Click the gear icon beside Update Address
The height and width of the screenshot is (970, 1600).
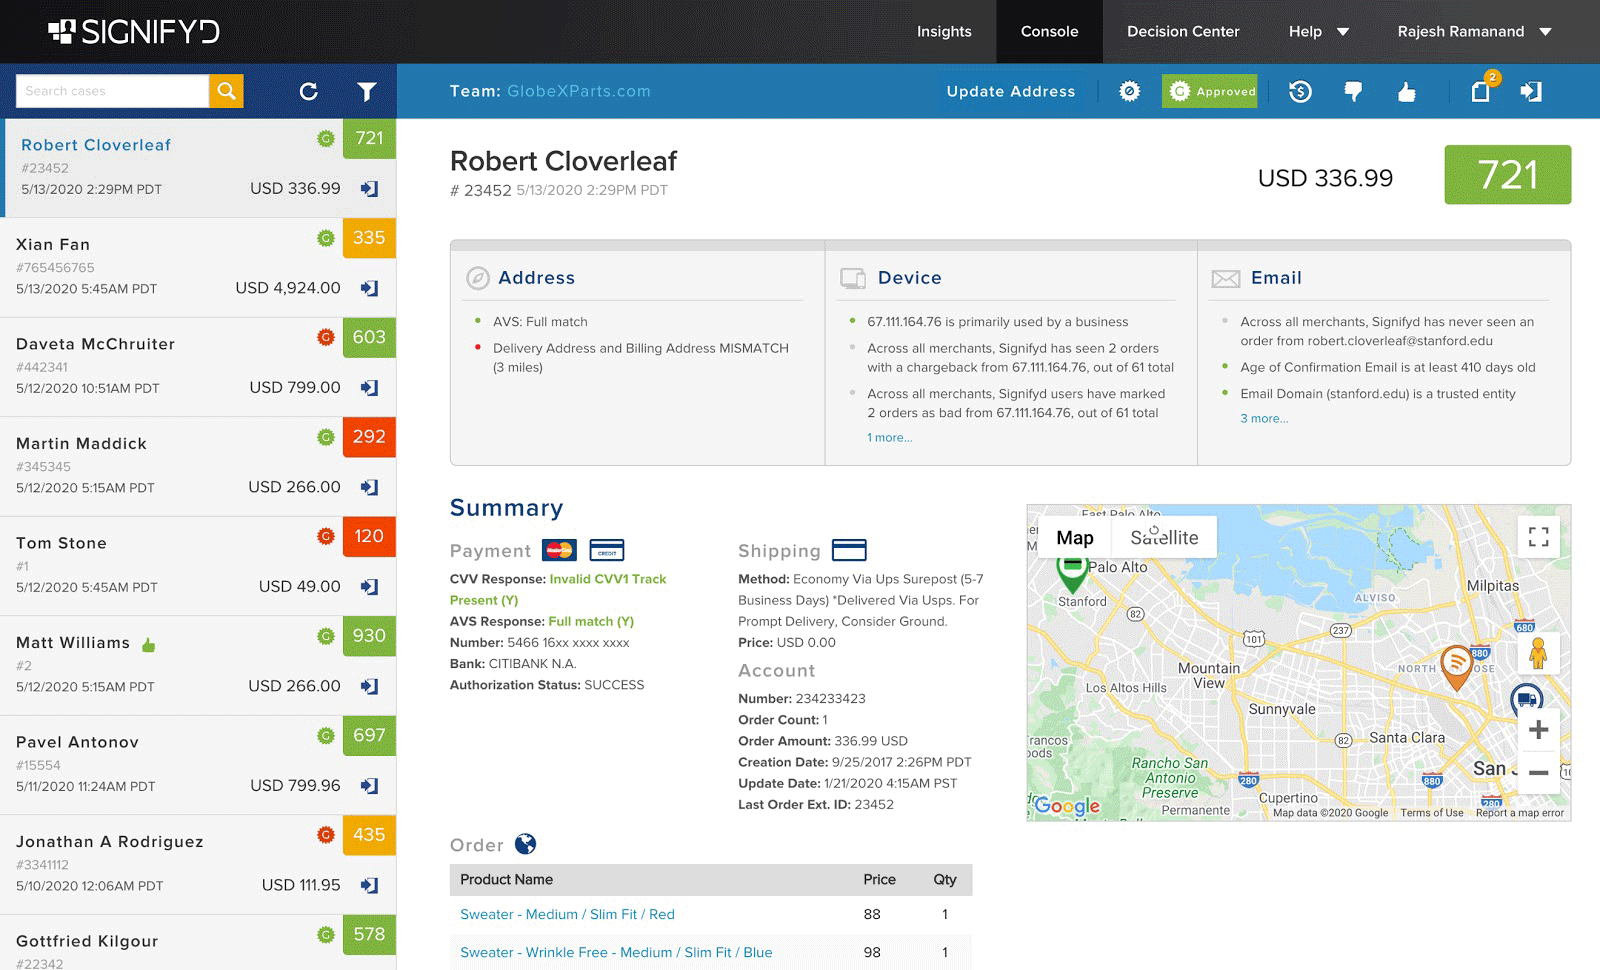click(x=1130, y=91)
